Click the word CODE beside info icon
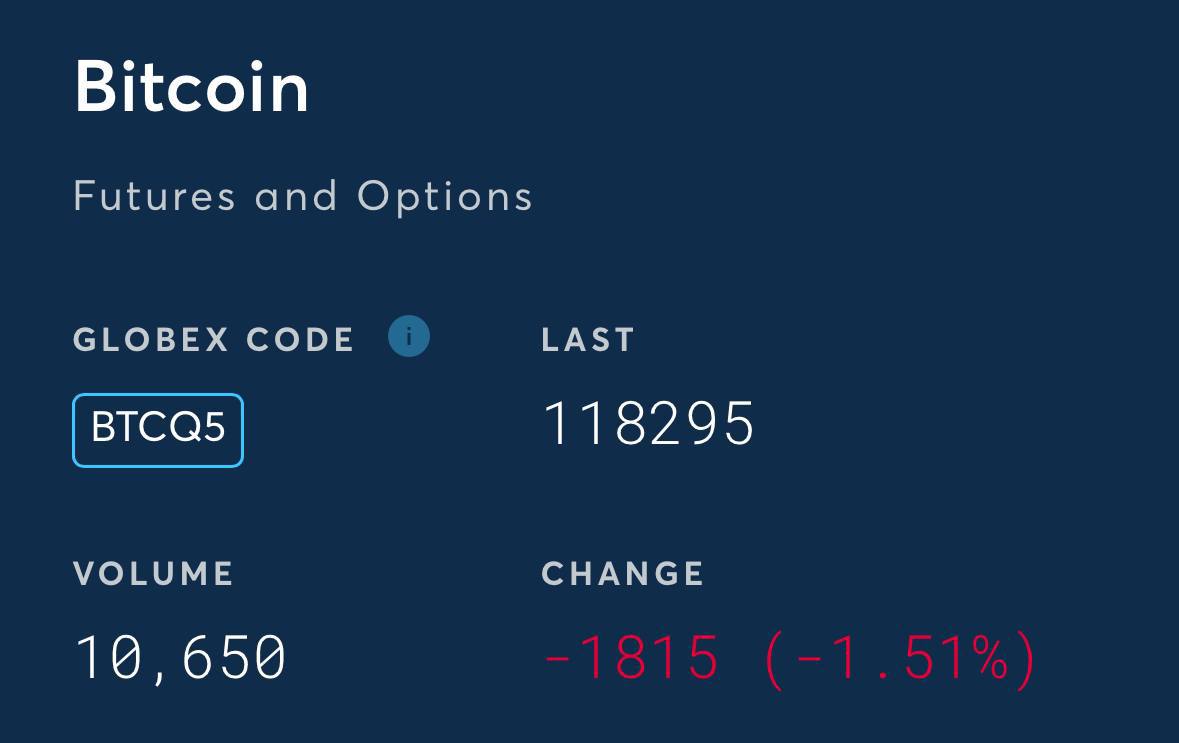Image resolution: width=1179 pixels, height=743 pixels. pyautogui.click(x=300, y=340)
